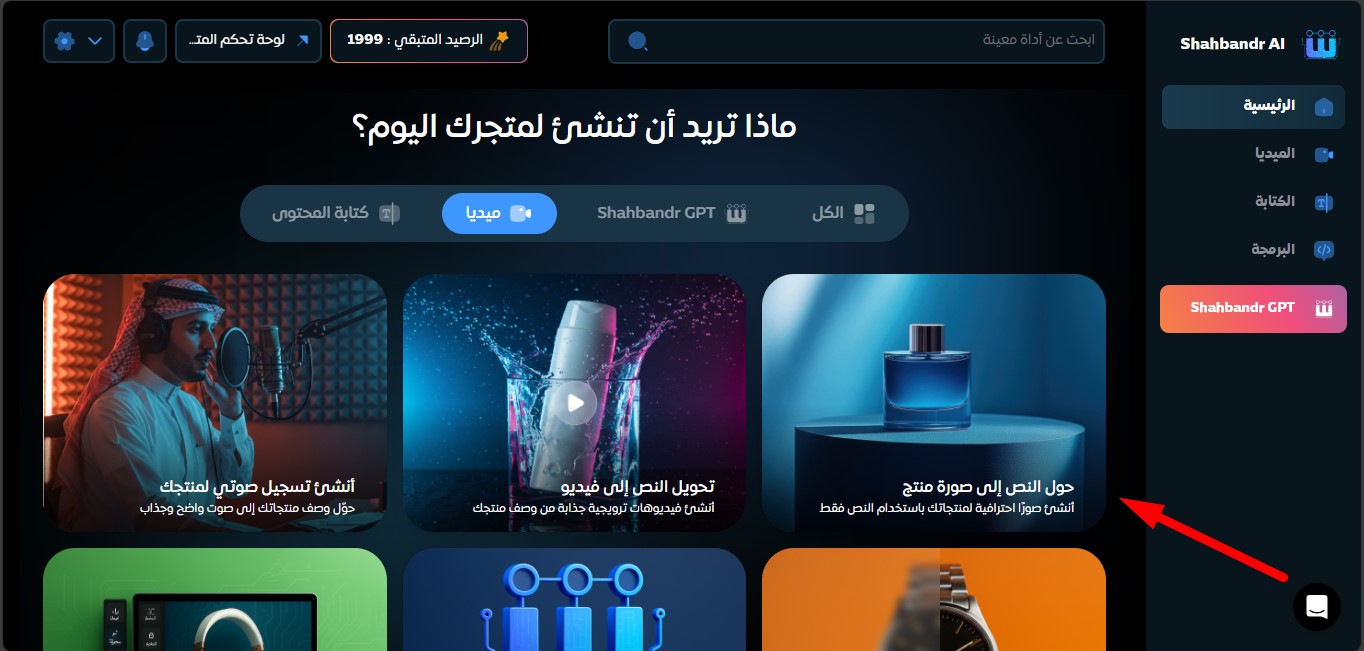Switch to the Shahbandr GPT filter tab
The image size is (1364, 651).
click(672, 213)
